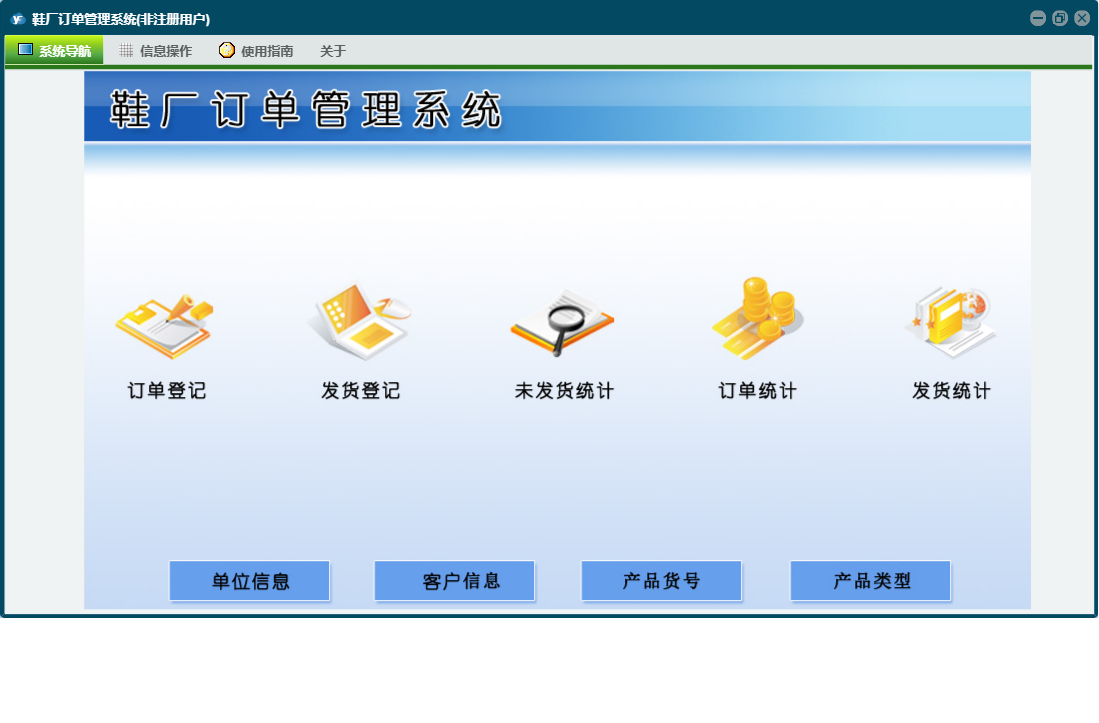
Task: Open the 使用指南 menu
Action: [257, 50]
